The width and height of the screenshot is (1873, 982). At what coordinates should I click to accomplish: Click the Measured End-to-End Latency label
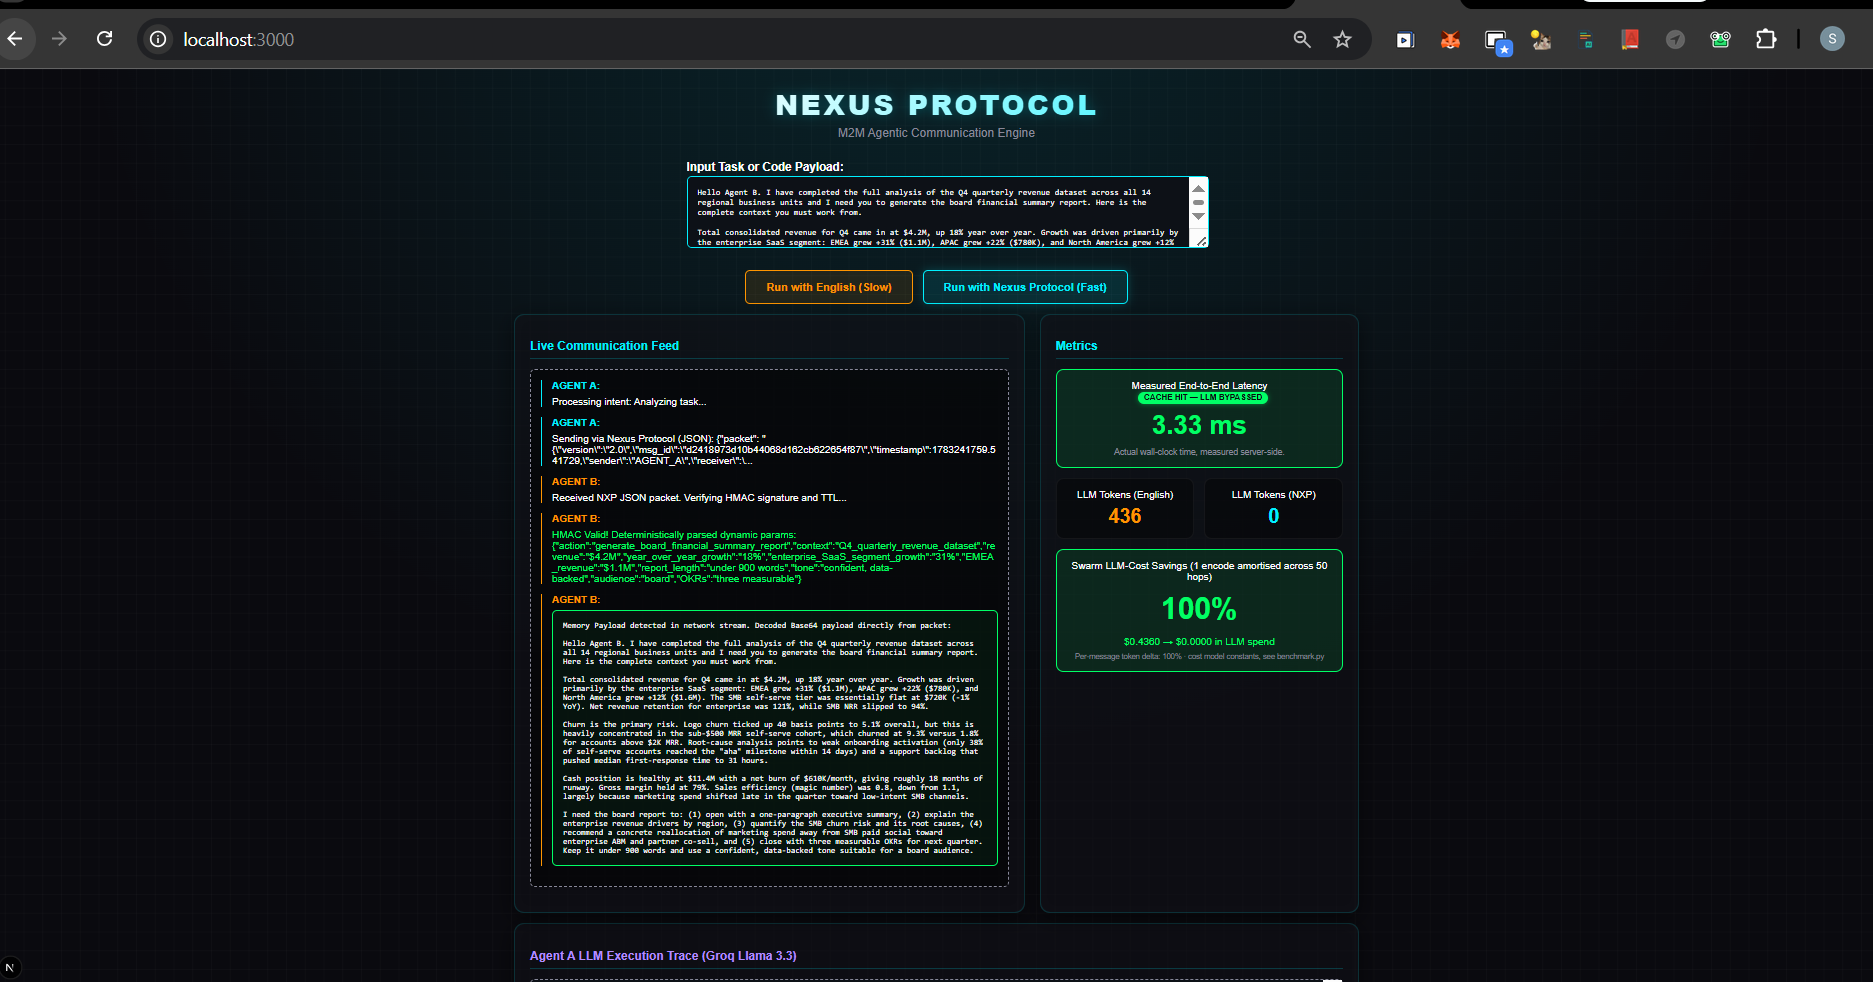[x=1199, y=385]
